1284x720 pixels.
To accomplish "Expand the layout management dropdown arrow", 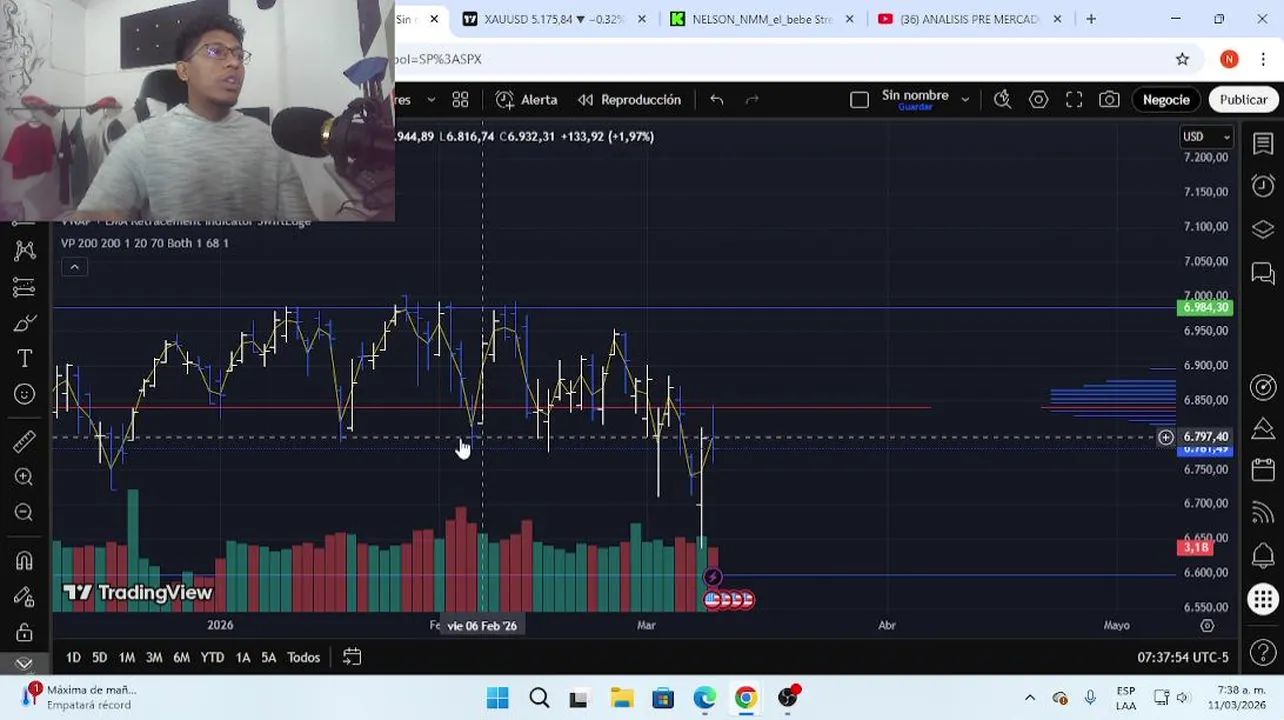I will [x=965, y=100].
